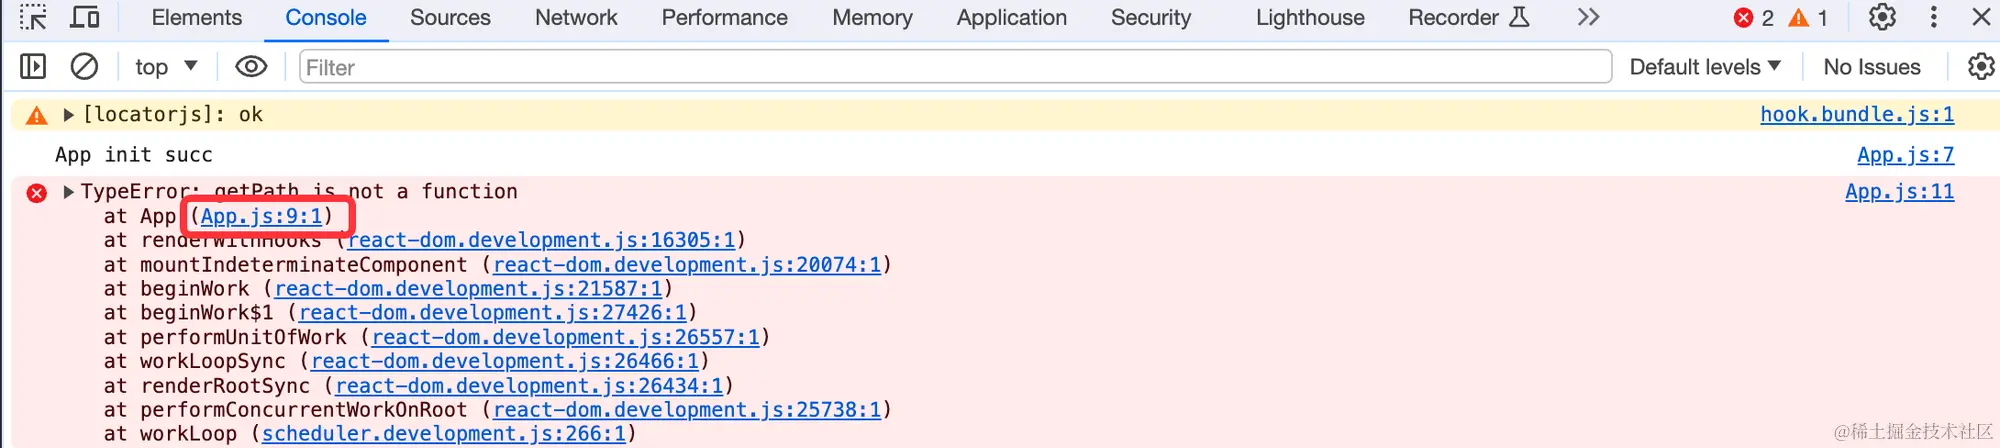
Task: Toggle the device toolbar icon
Action: pyautogui.click(x=85, y=17)
